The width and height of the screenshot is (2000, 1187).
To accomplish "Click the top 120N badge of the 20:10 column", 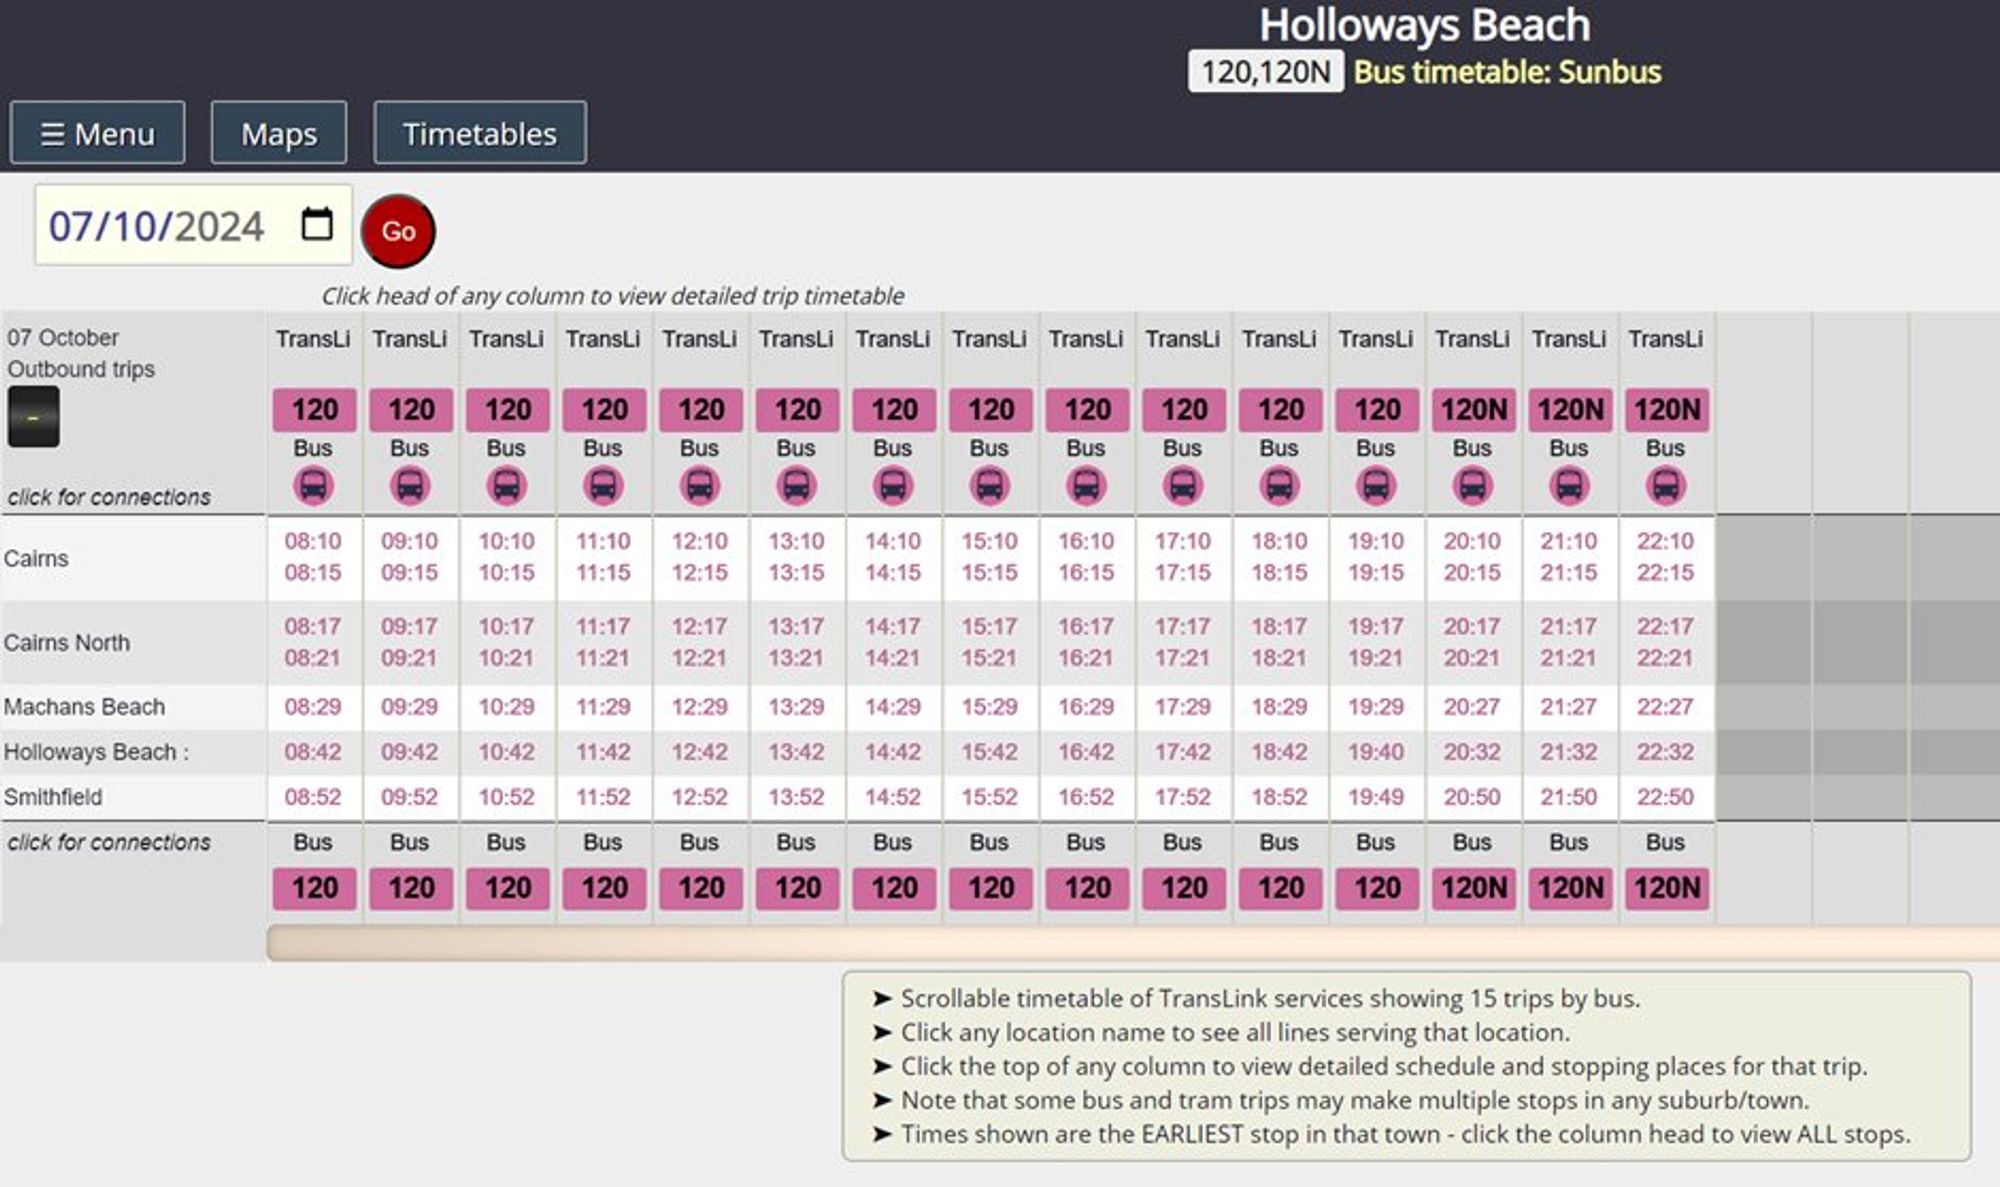I will (x=1474, y=410).
